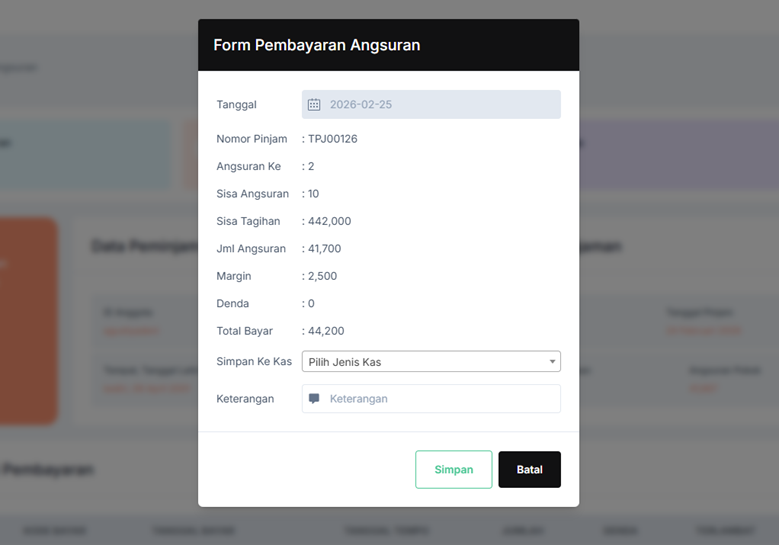
Task: Expand the Pilih Jenis Kas dropdown arrow
Action: click(x=552, y=361)
